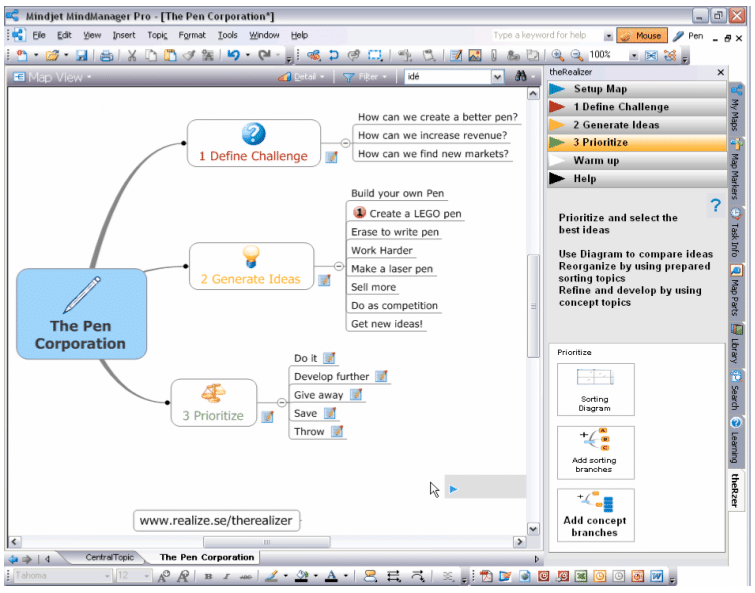Click the Setup Map step button

tap(637, 89)
